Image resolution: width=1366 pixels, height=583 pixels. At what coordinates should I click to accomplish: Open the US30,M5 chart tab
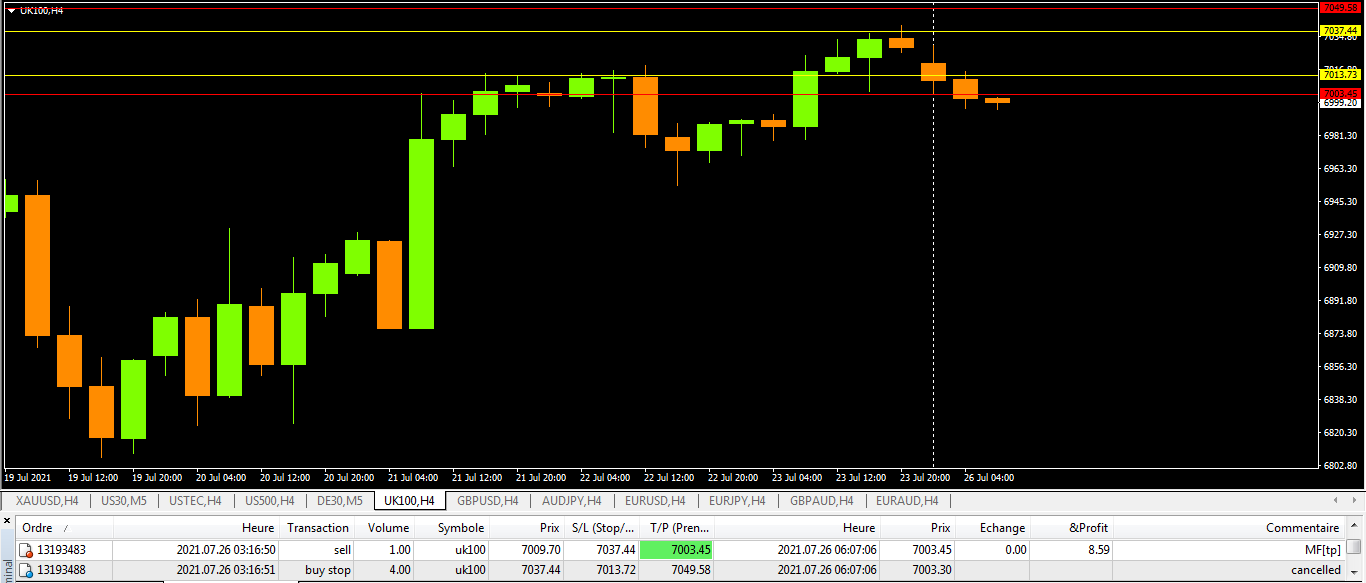pyautogui.click(x=124, y=501)
